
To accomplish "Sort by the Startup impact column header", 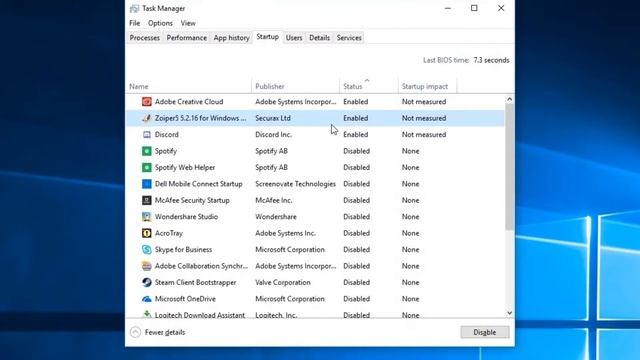I will tap(427, 86).
